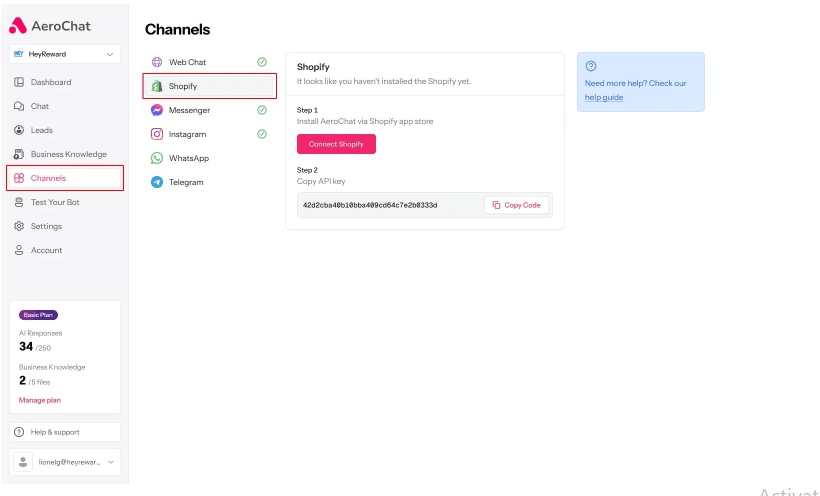
Task: Click the Chat bubble icon
Action: [19, 106]
